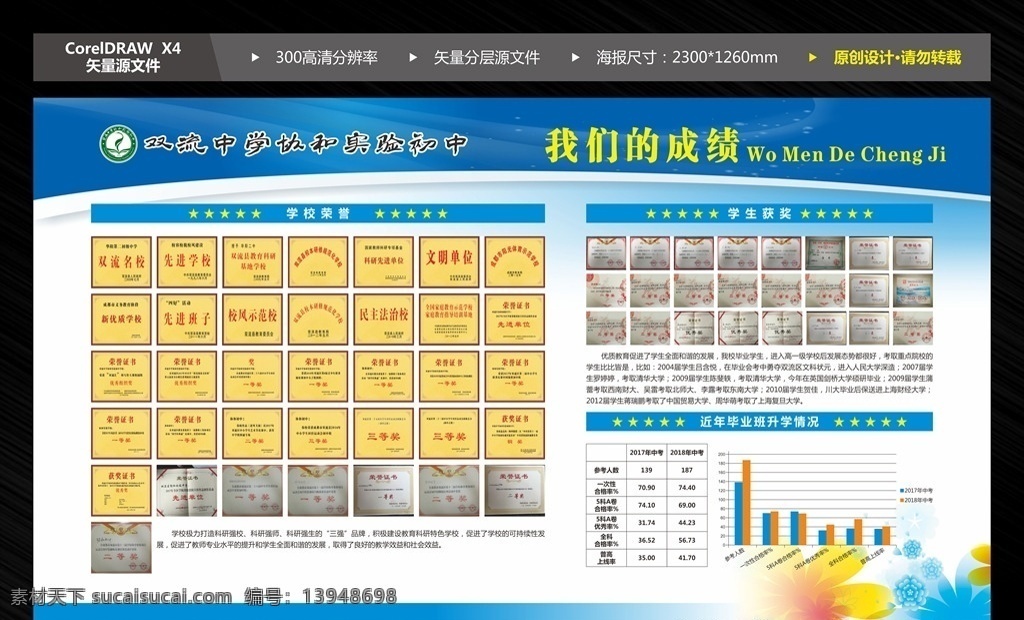Open the 先进班子 plaque thumbnail

coord(187,319)
